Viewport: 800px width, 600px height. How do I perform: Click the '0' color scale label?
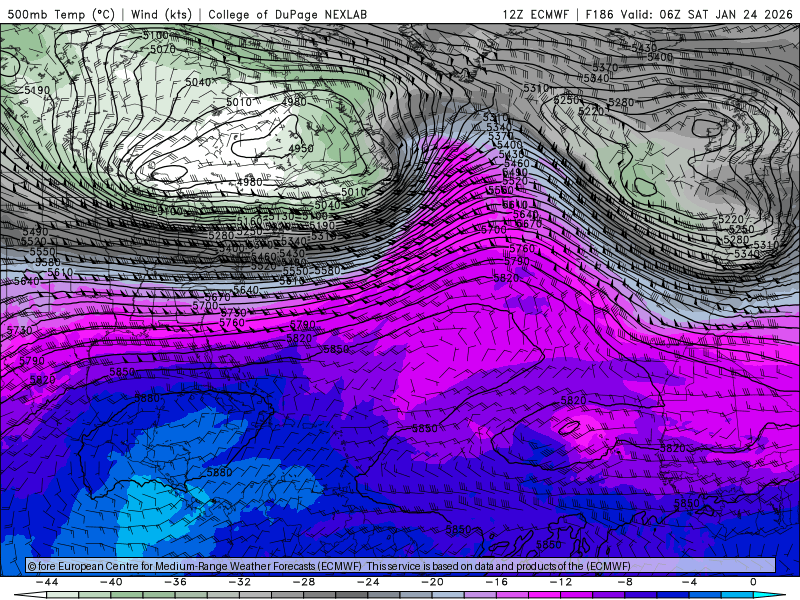(x=753, y=582)
